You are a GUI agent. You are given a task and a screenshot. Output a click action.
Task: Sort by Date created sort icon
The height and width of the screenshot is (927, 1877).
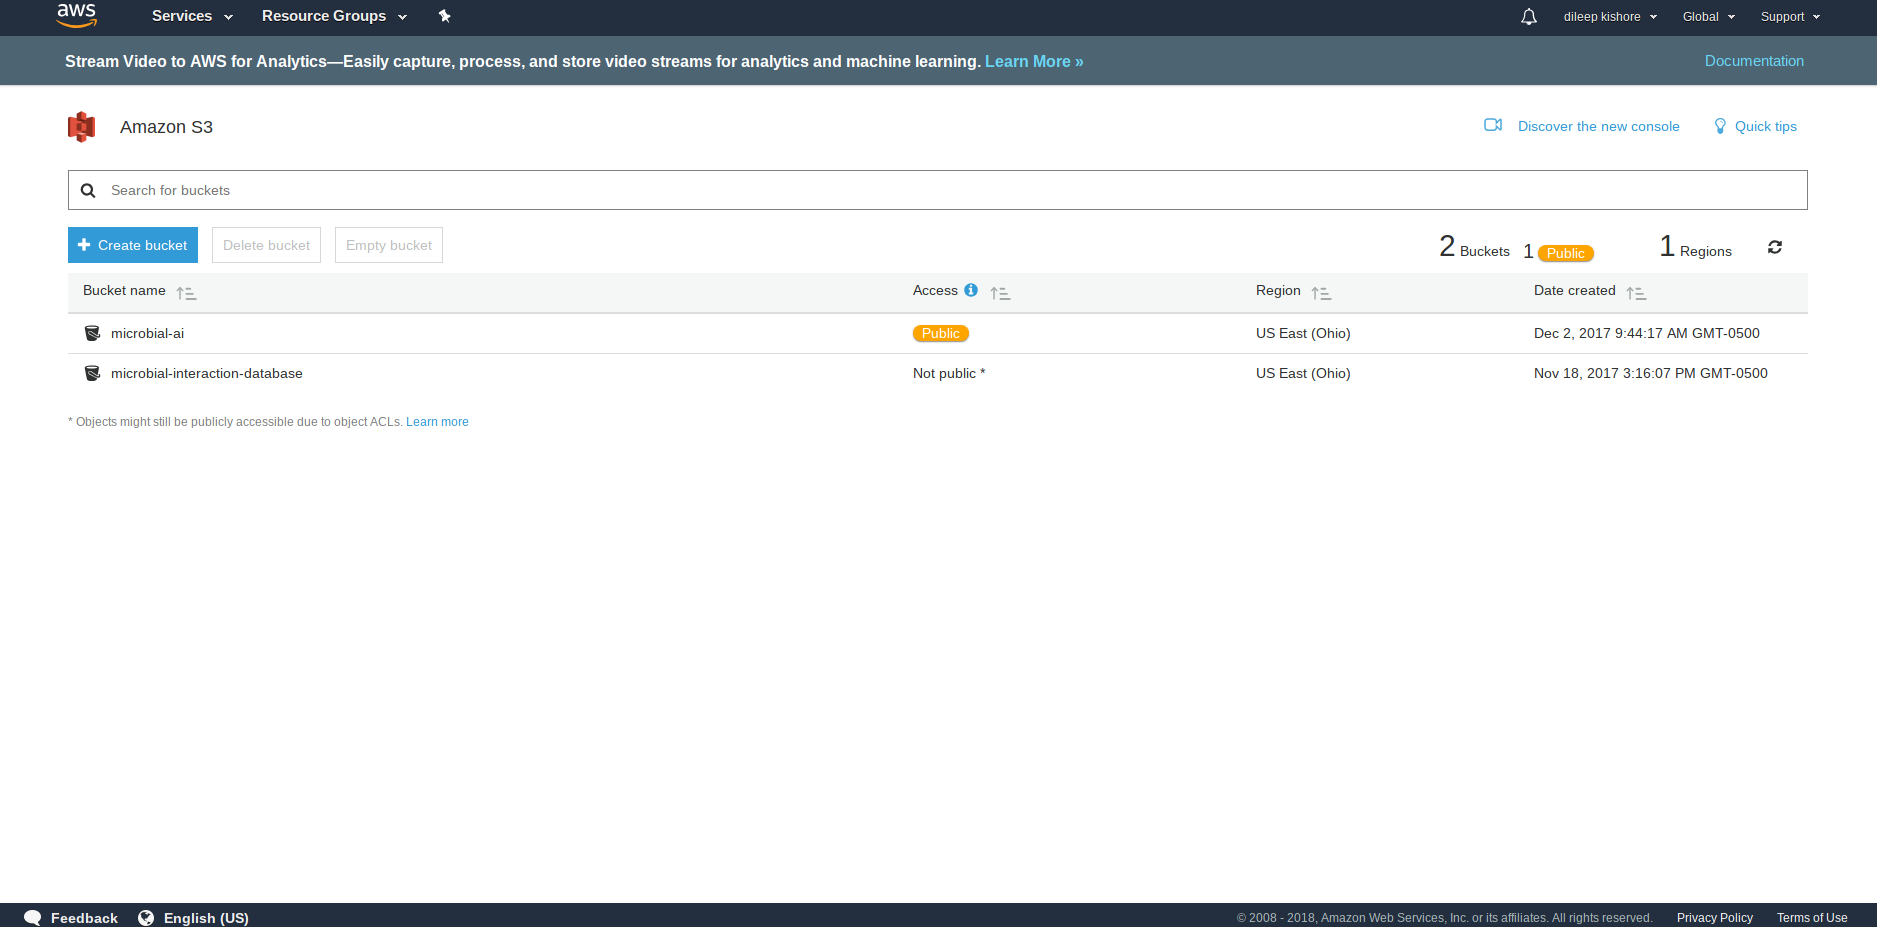(x=1637, y=293)
